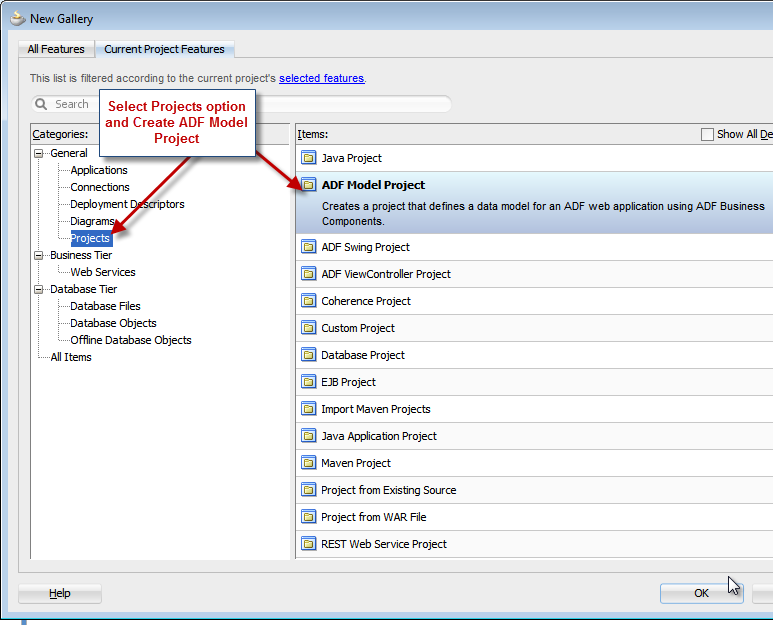Click the Maven Project icon
Screen dimensions: 773x625
(309, 463)
